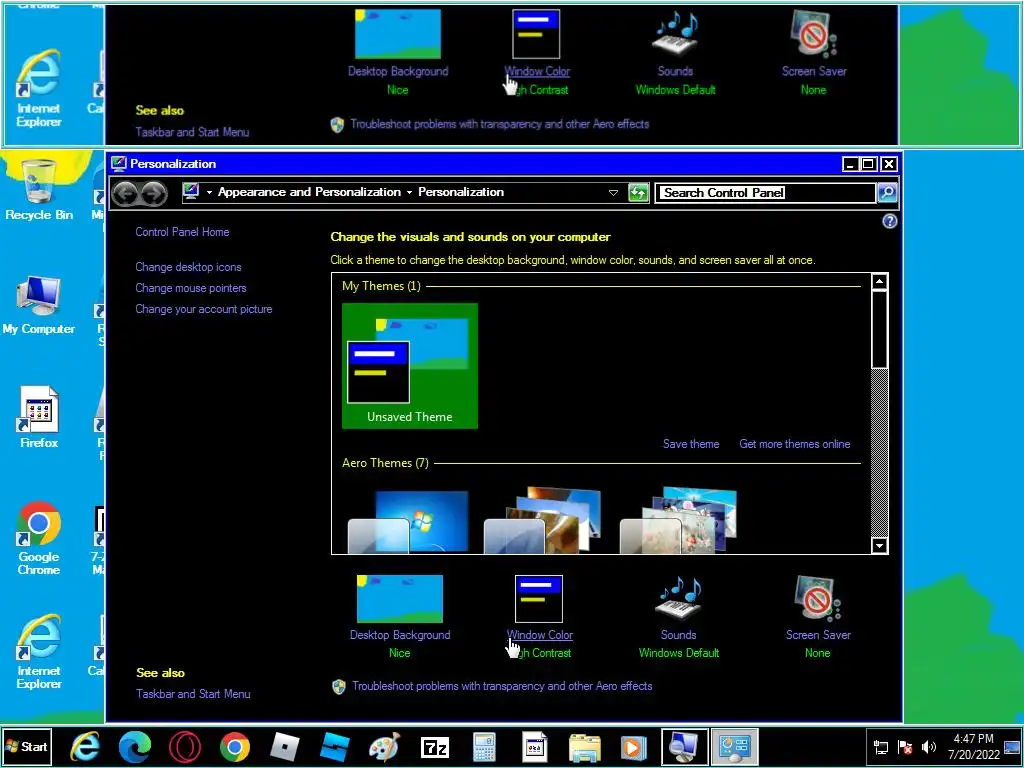Screen dimensions: 1024x768
Task: Refresh the Personalization address bar
Action: point(638,193)
